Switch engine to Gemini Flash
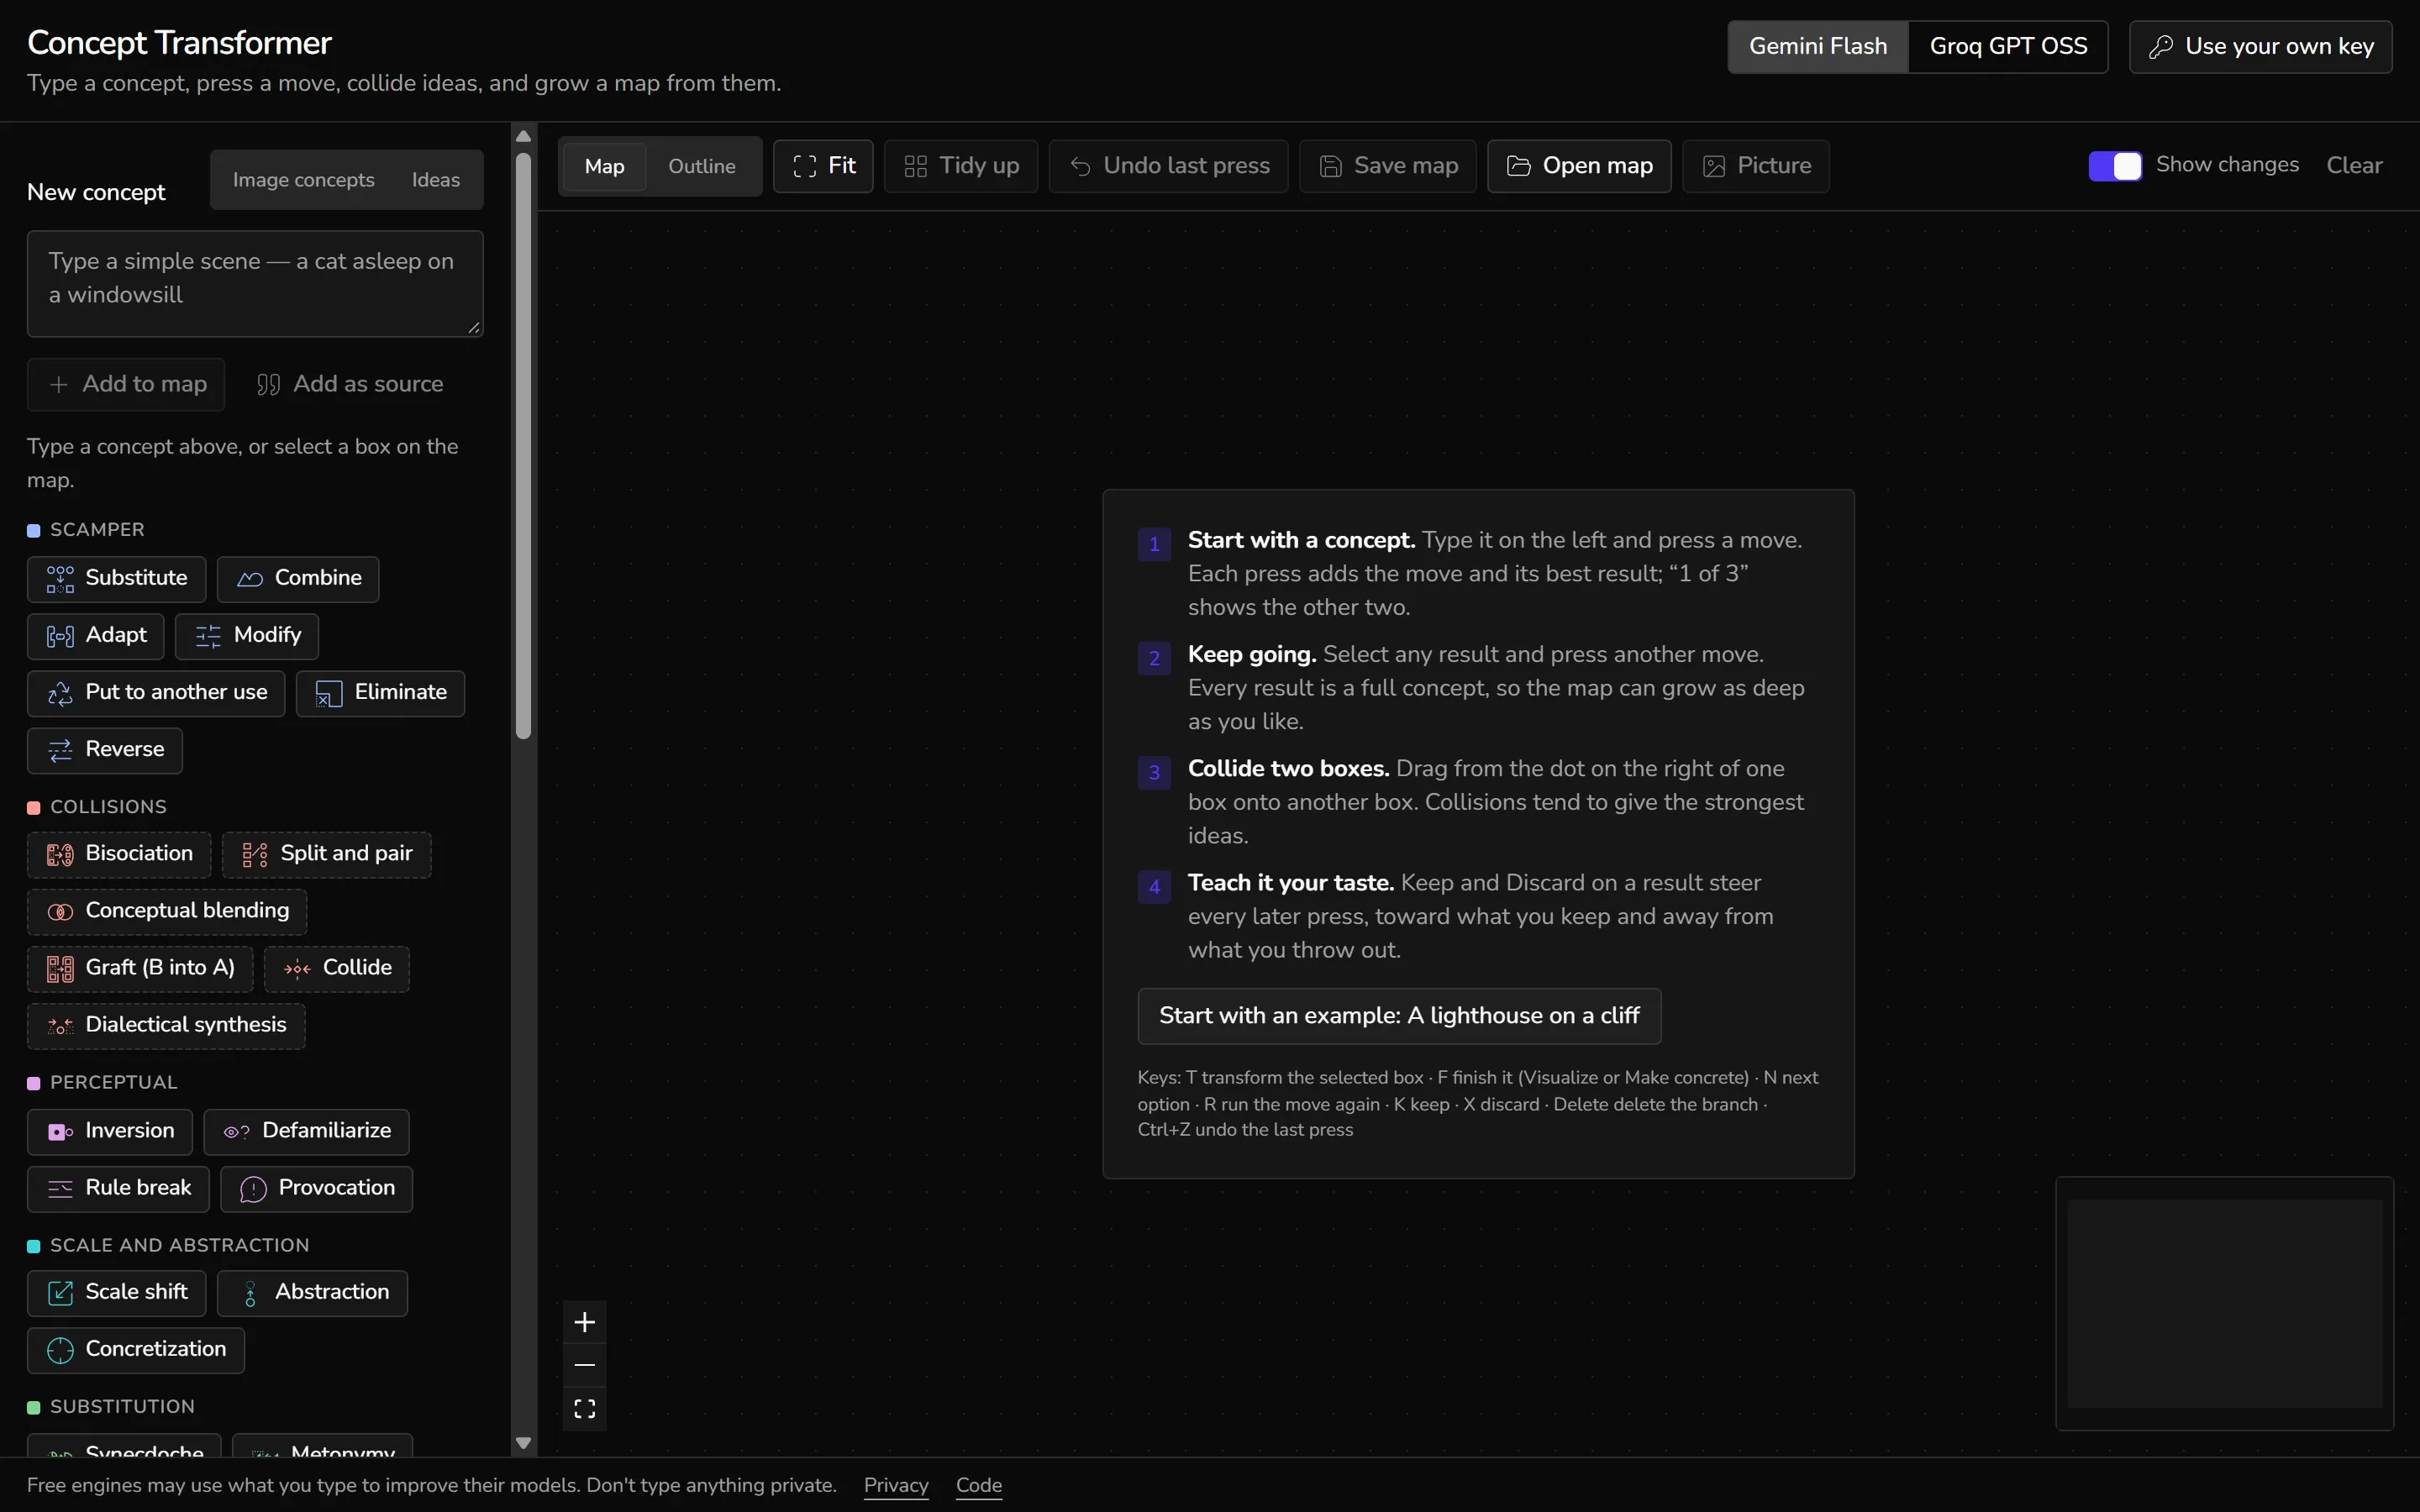Image resolution: width=2420 pixels, height=1512 pixels. [1818, 47]
